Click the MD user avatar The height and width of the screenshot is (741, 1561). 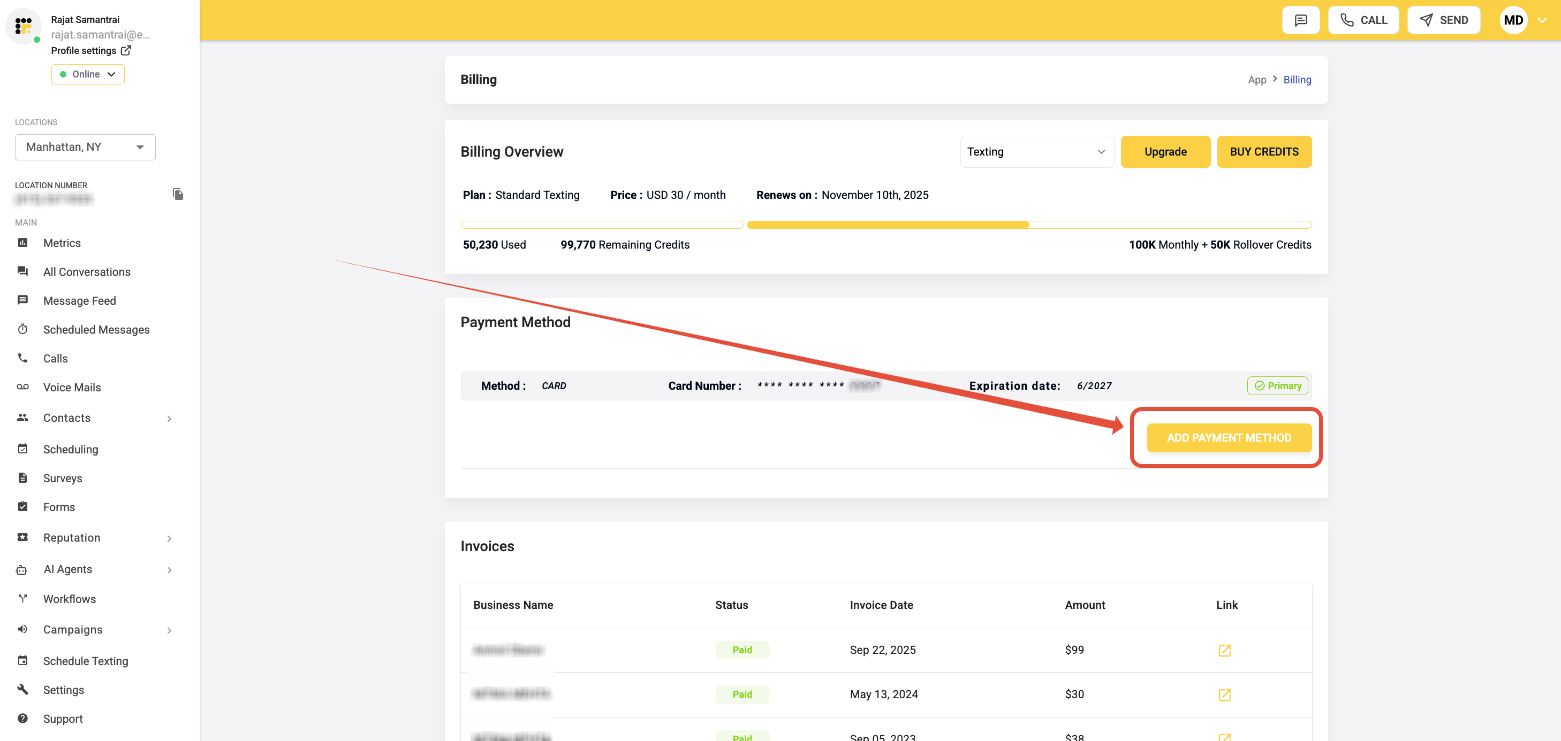[x=1513, y=20]
